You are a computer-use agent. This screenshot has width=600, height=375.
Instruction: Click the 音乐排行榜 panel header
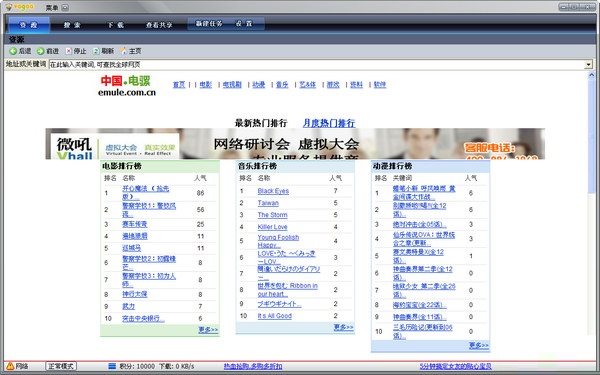(295, 166)
